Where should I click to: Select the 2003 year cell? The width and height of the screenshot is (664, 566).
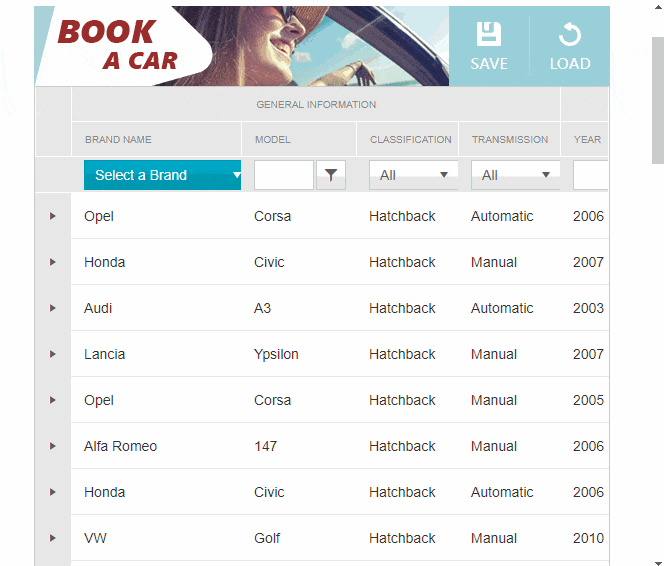pyautogui.click(x=588, y=308)
